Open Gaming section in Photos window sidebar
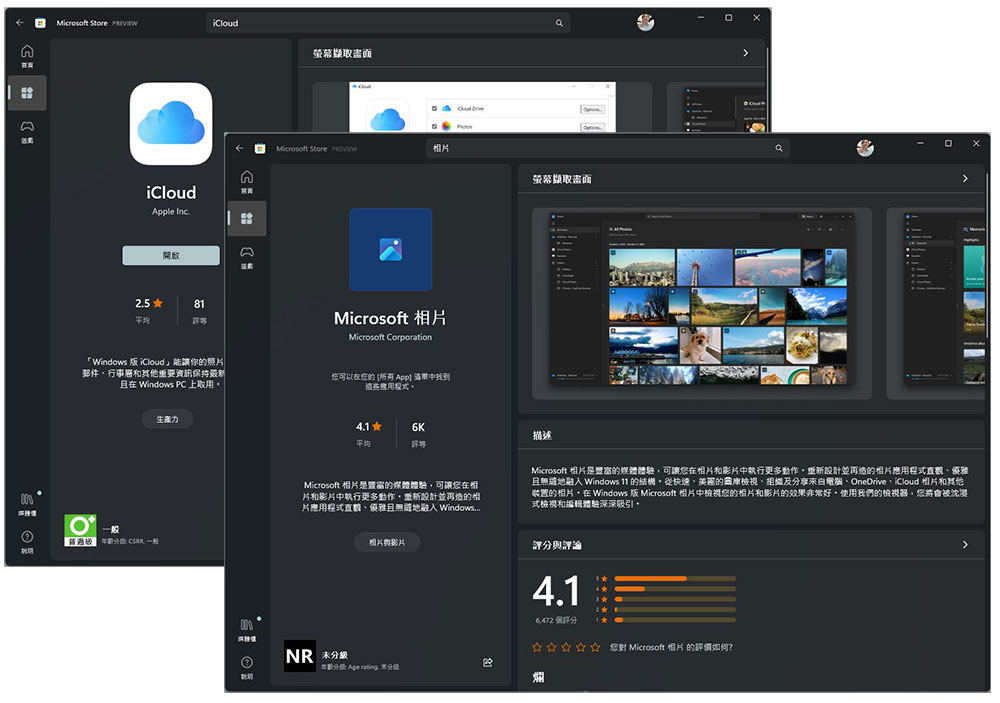This screenshot has height=703, width=1000. (247, 256)
